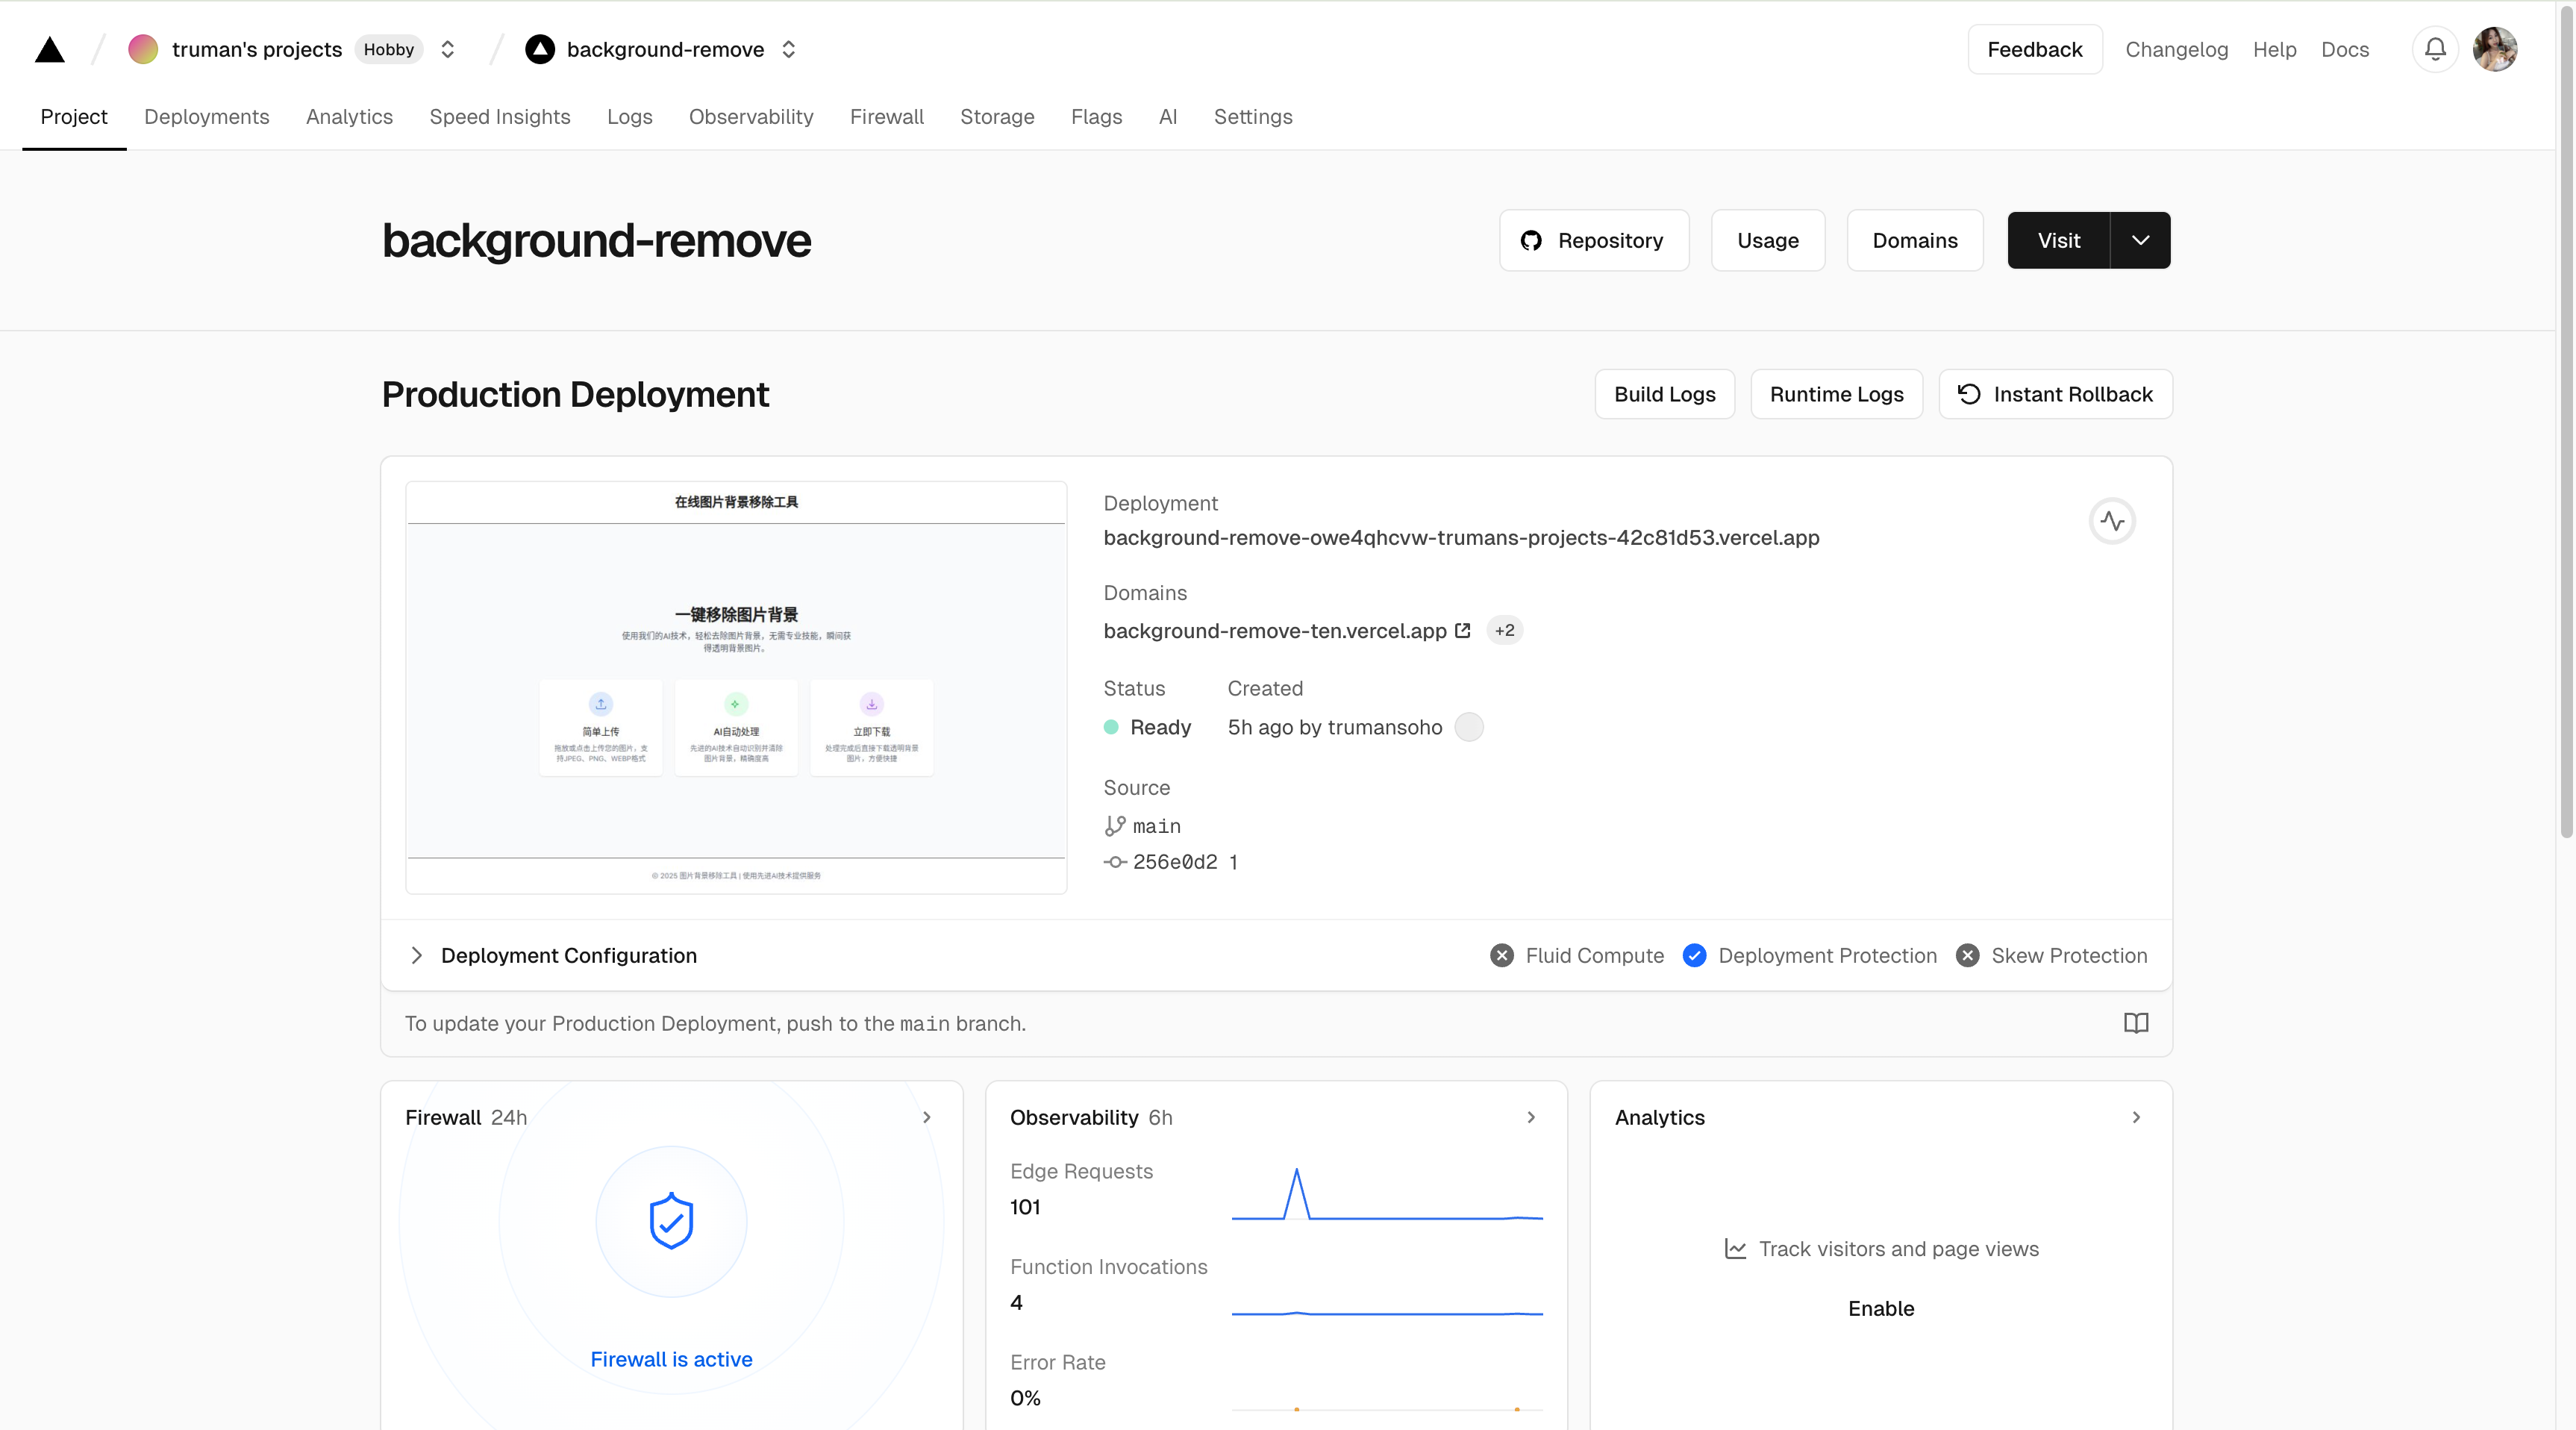Open Build Logs
The width and height of the screenshot is (2576, 1430).
pyautogui.click(x=1665, y=394)
